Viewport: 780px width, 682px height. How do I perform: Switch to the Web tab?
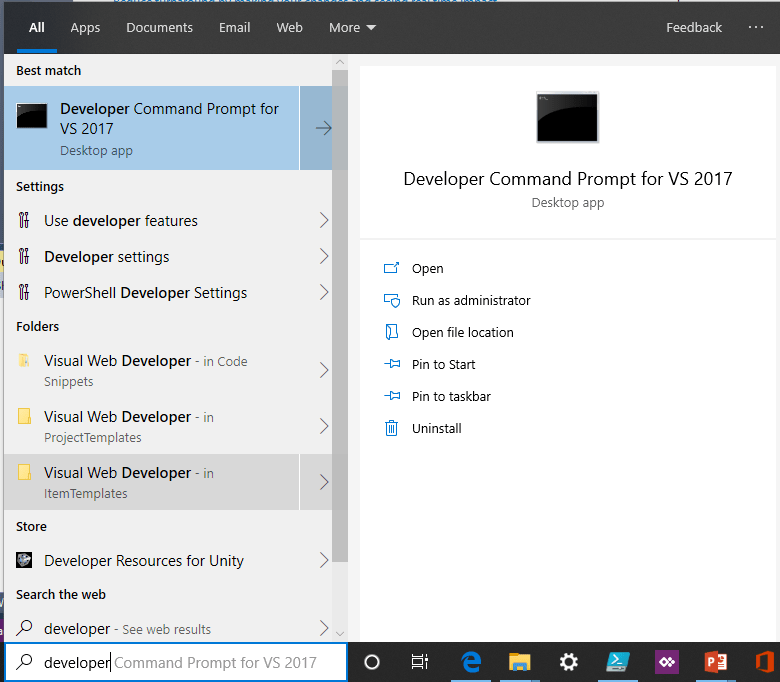pyautogui.click(x=290, y=27)
